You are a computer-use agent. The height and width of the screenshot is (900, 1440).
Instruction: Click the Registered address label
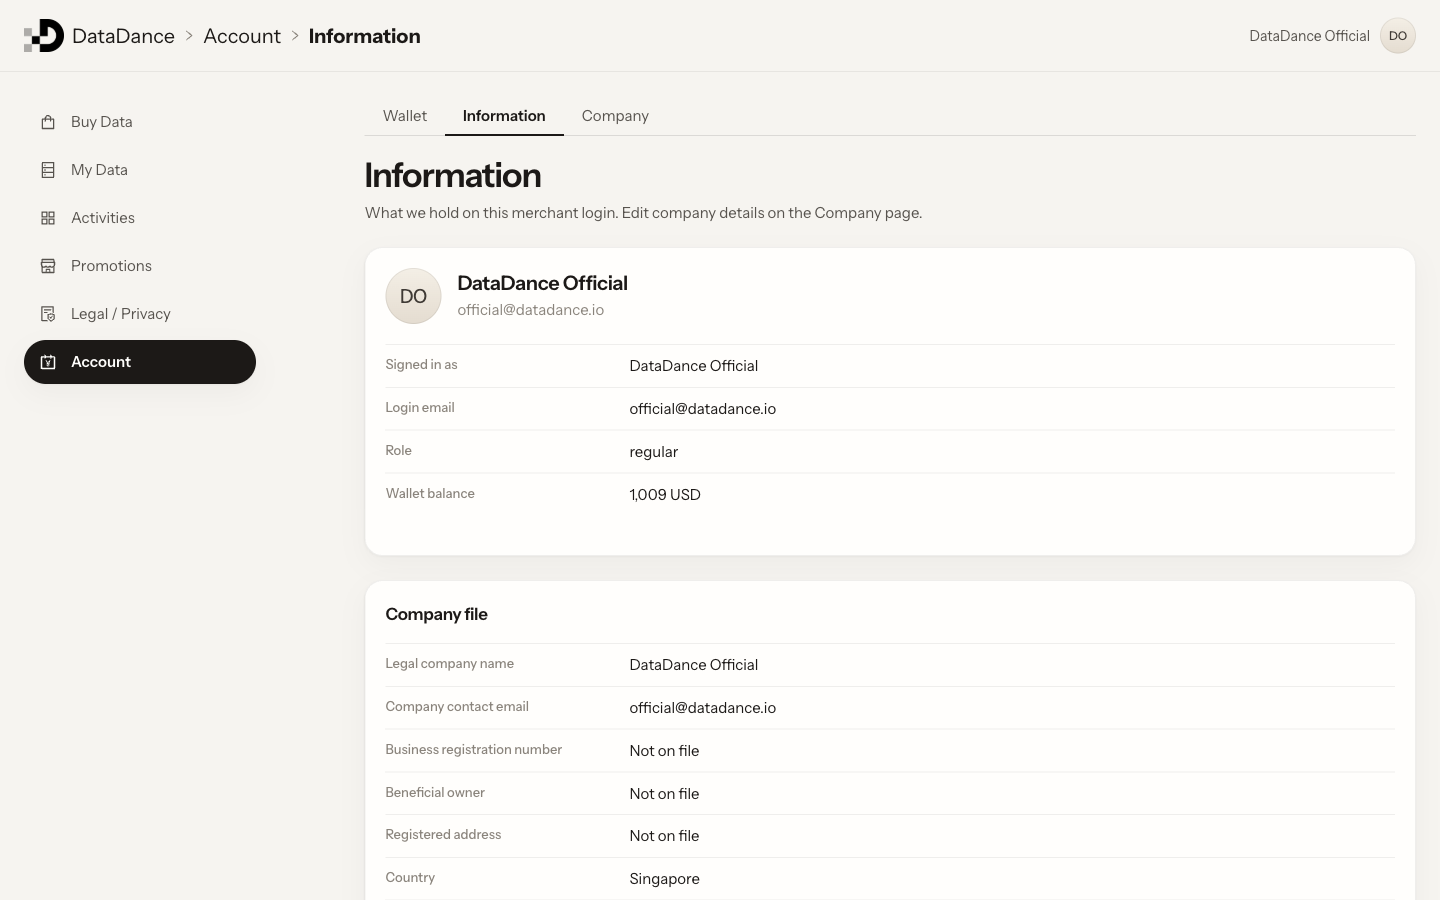coord(443,835)
